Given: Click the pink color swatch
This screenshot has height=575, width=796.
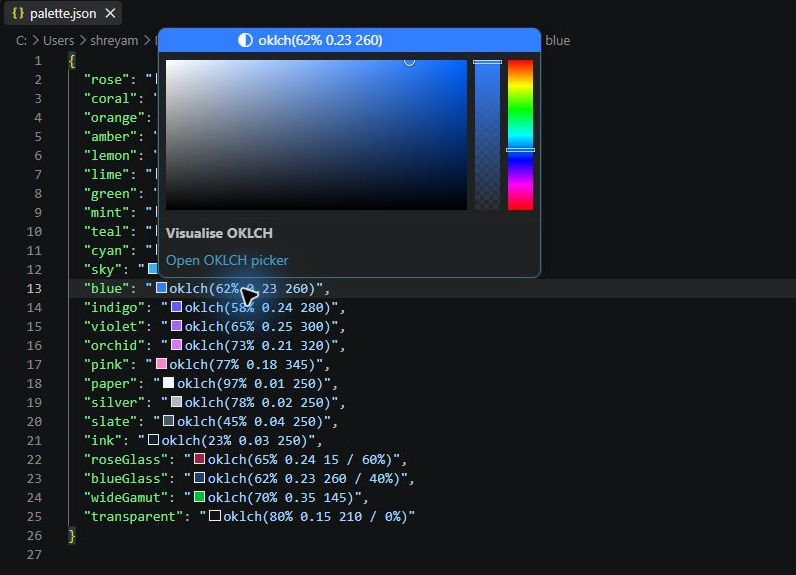Looking at the screenshot, I should coord(161,363).
